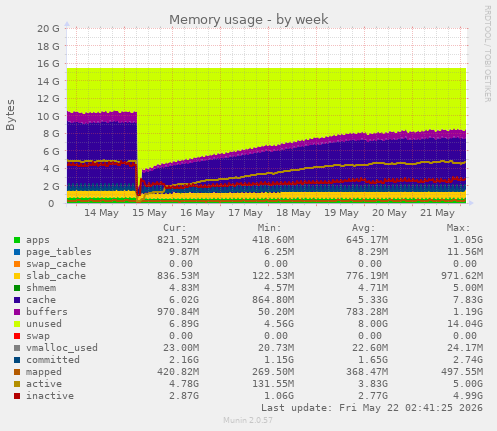Click the inactive dark red swatch
The image size is (497, 431).
pos(17,396)
